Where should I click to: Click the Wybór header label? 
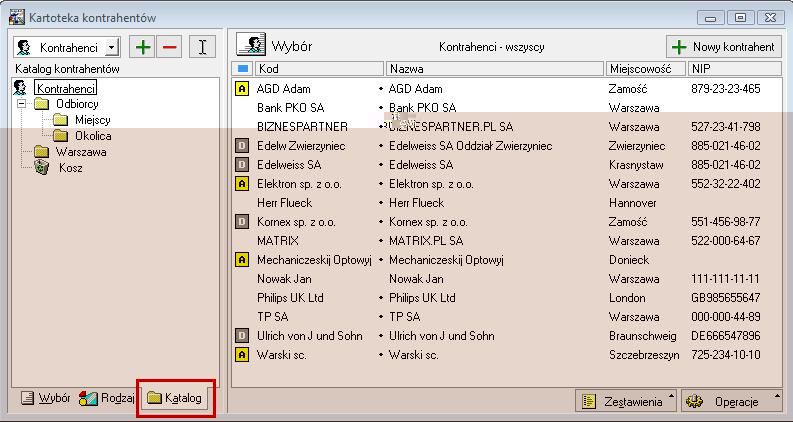[292, 47]
